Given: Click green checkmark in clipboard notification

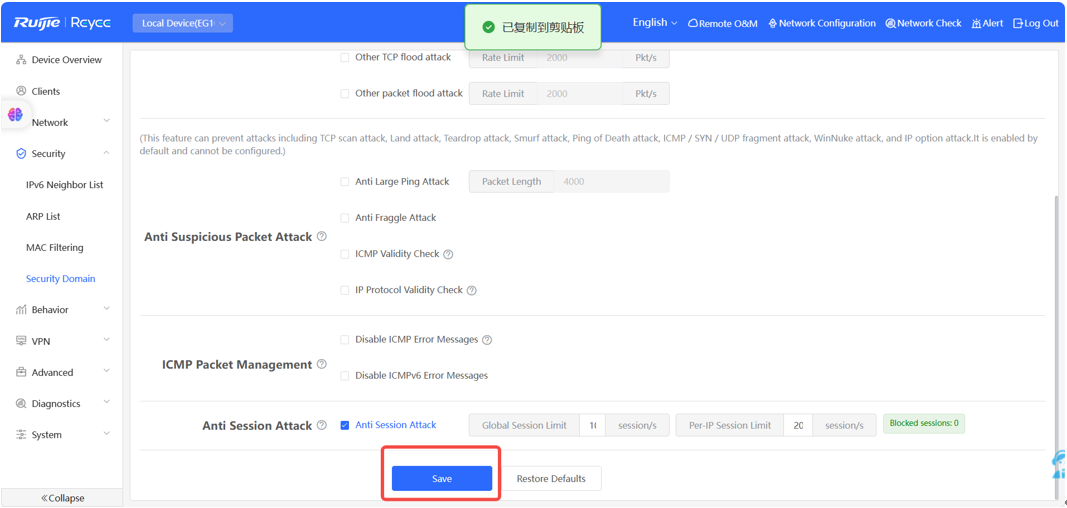Looking at the screenshot, I should point(487,27).
